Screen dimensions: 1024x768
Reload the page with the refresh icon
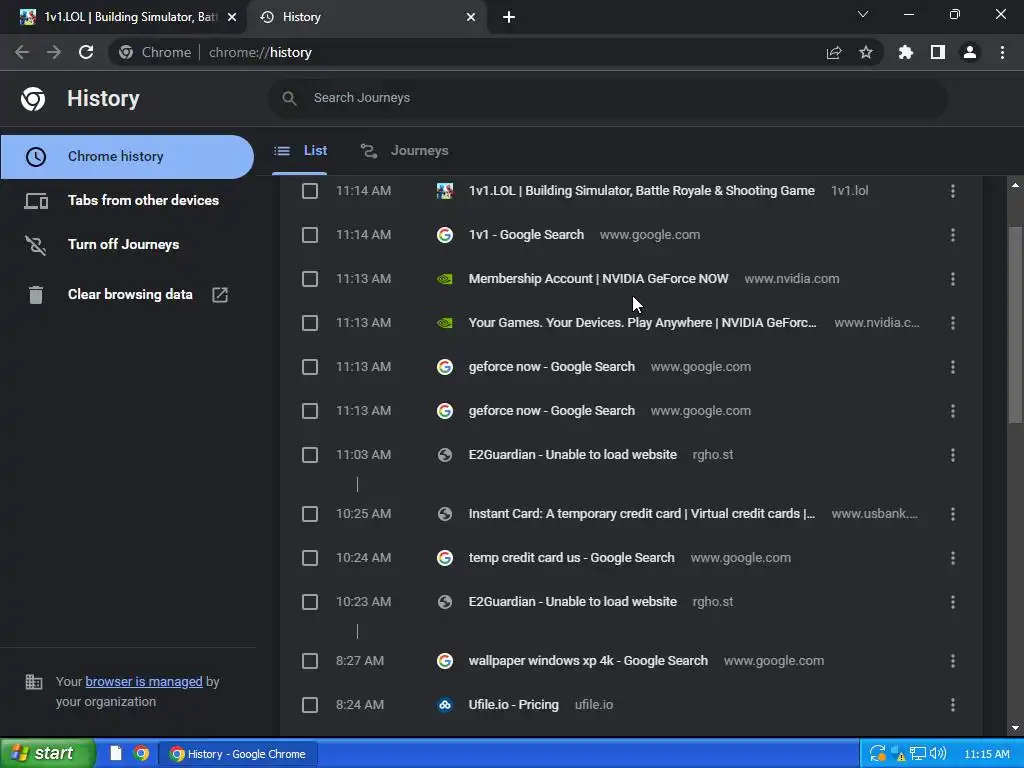coord(86,52)
